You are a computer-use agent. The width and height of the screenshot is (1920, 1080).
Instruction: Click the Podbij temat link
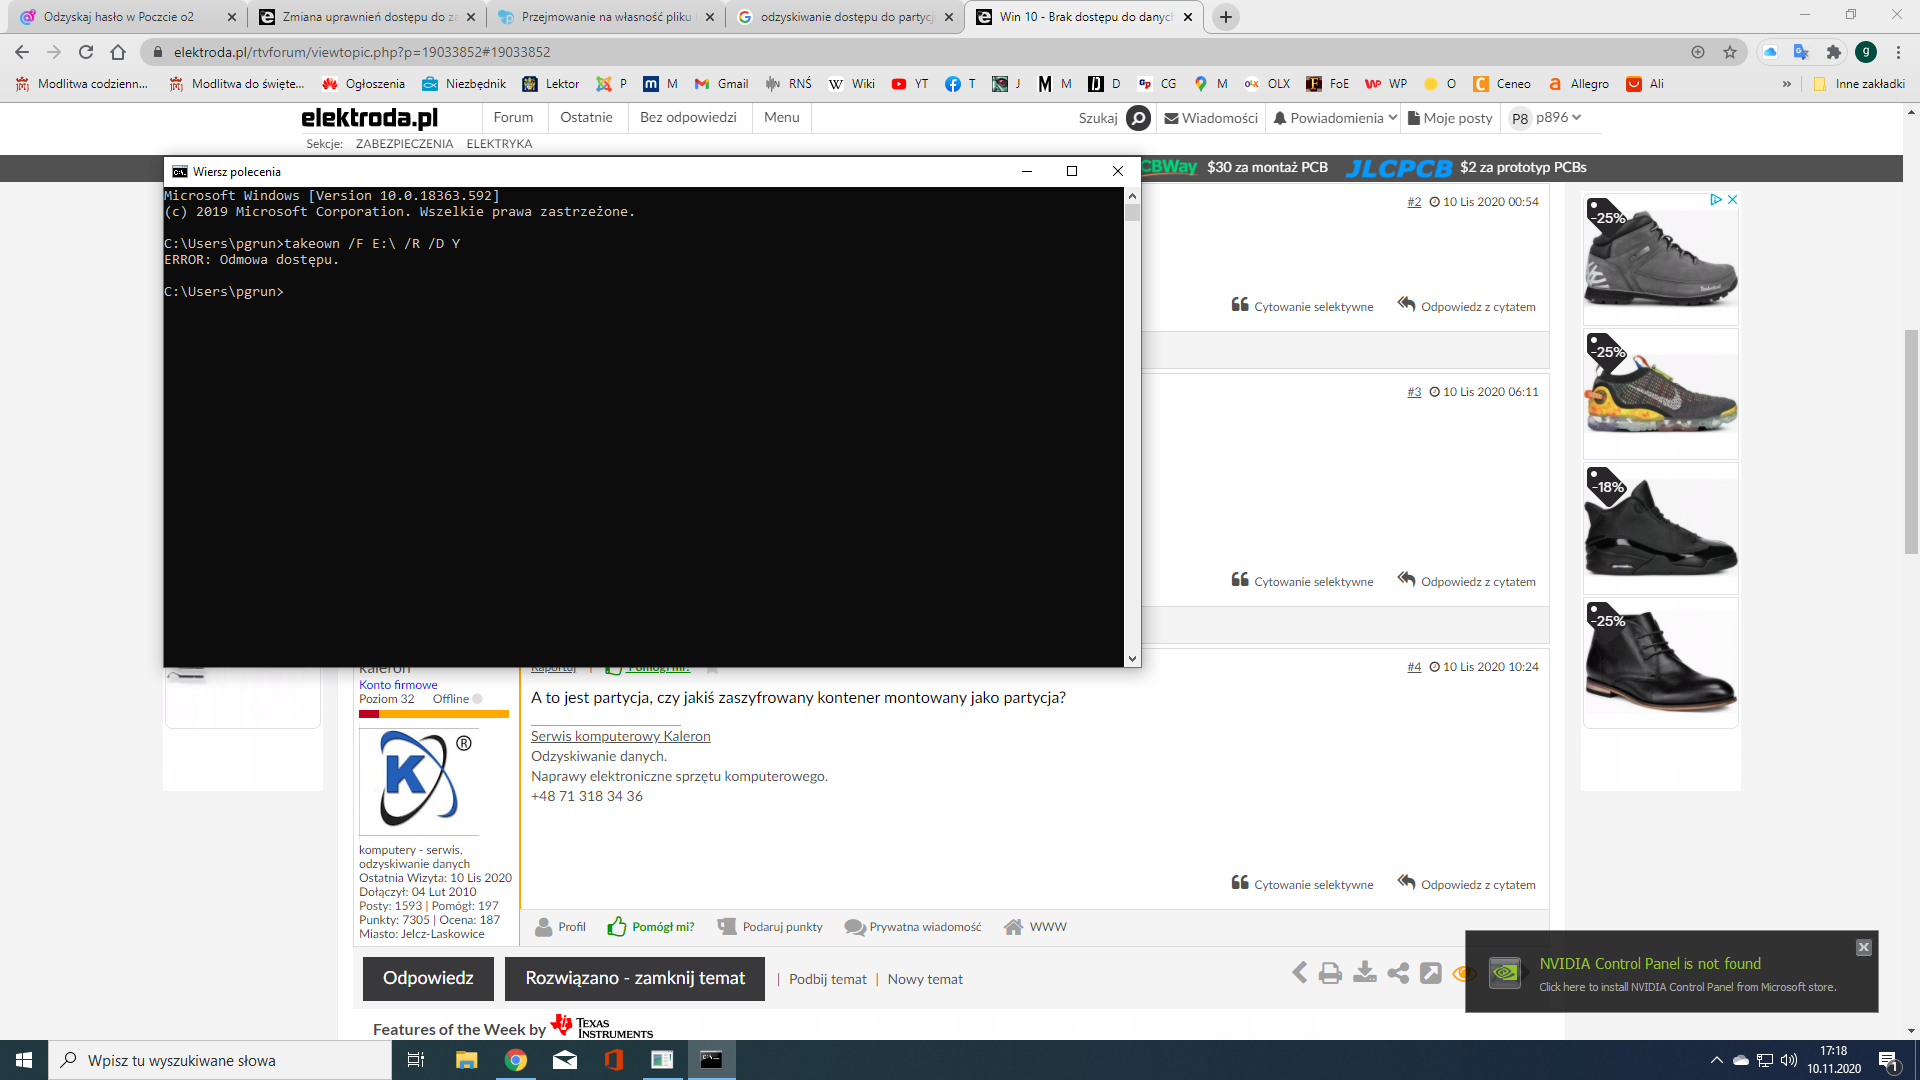pos(828,980)
